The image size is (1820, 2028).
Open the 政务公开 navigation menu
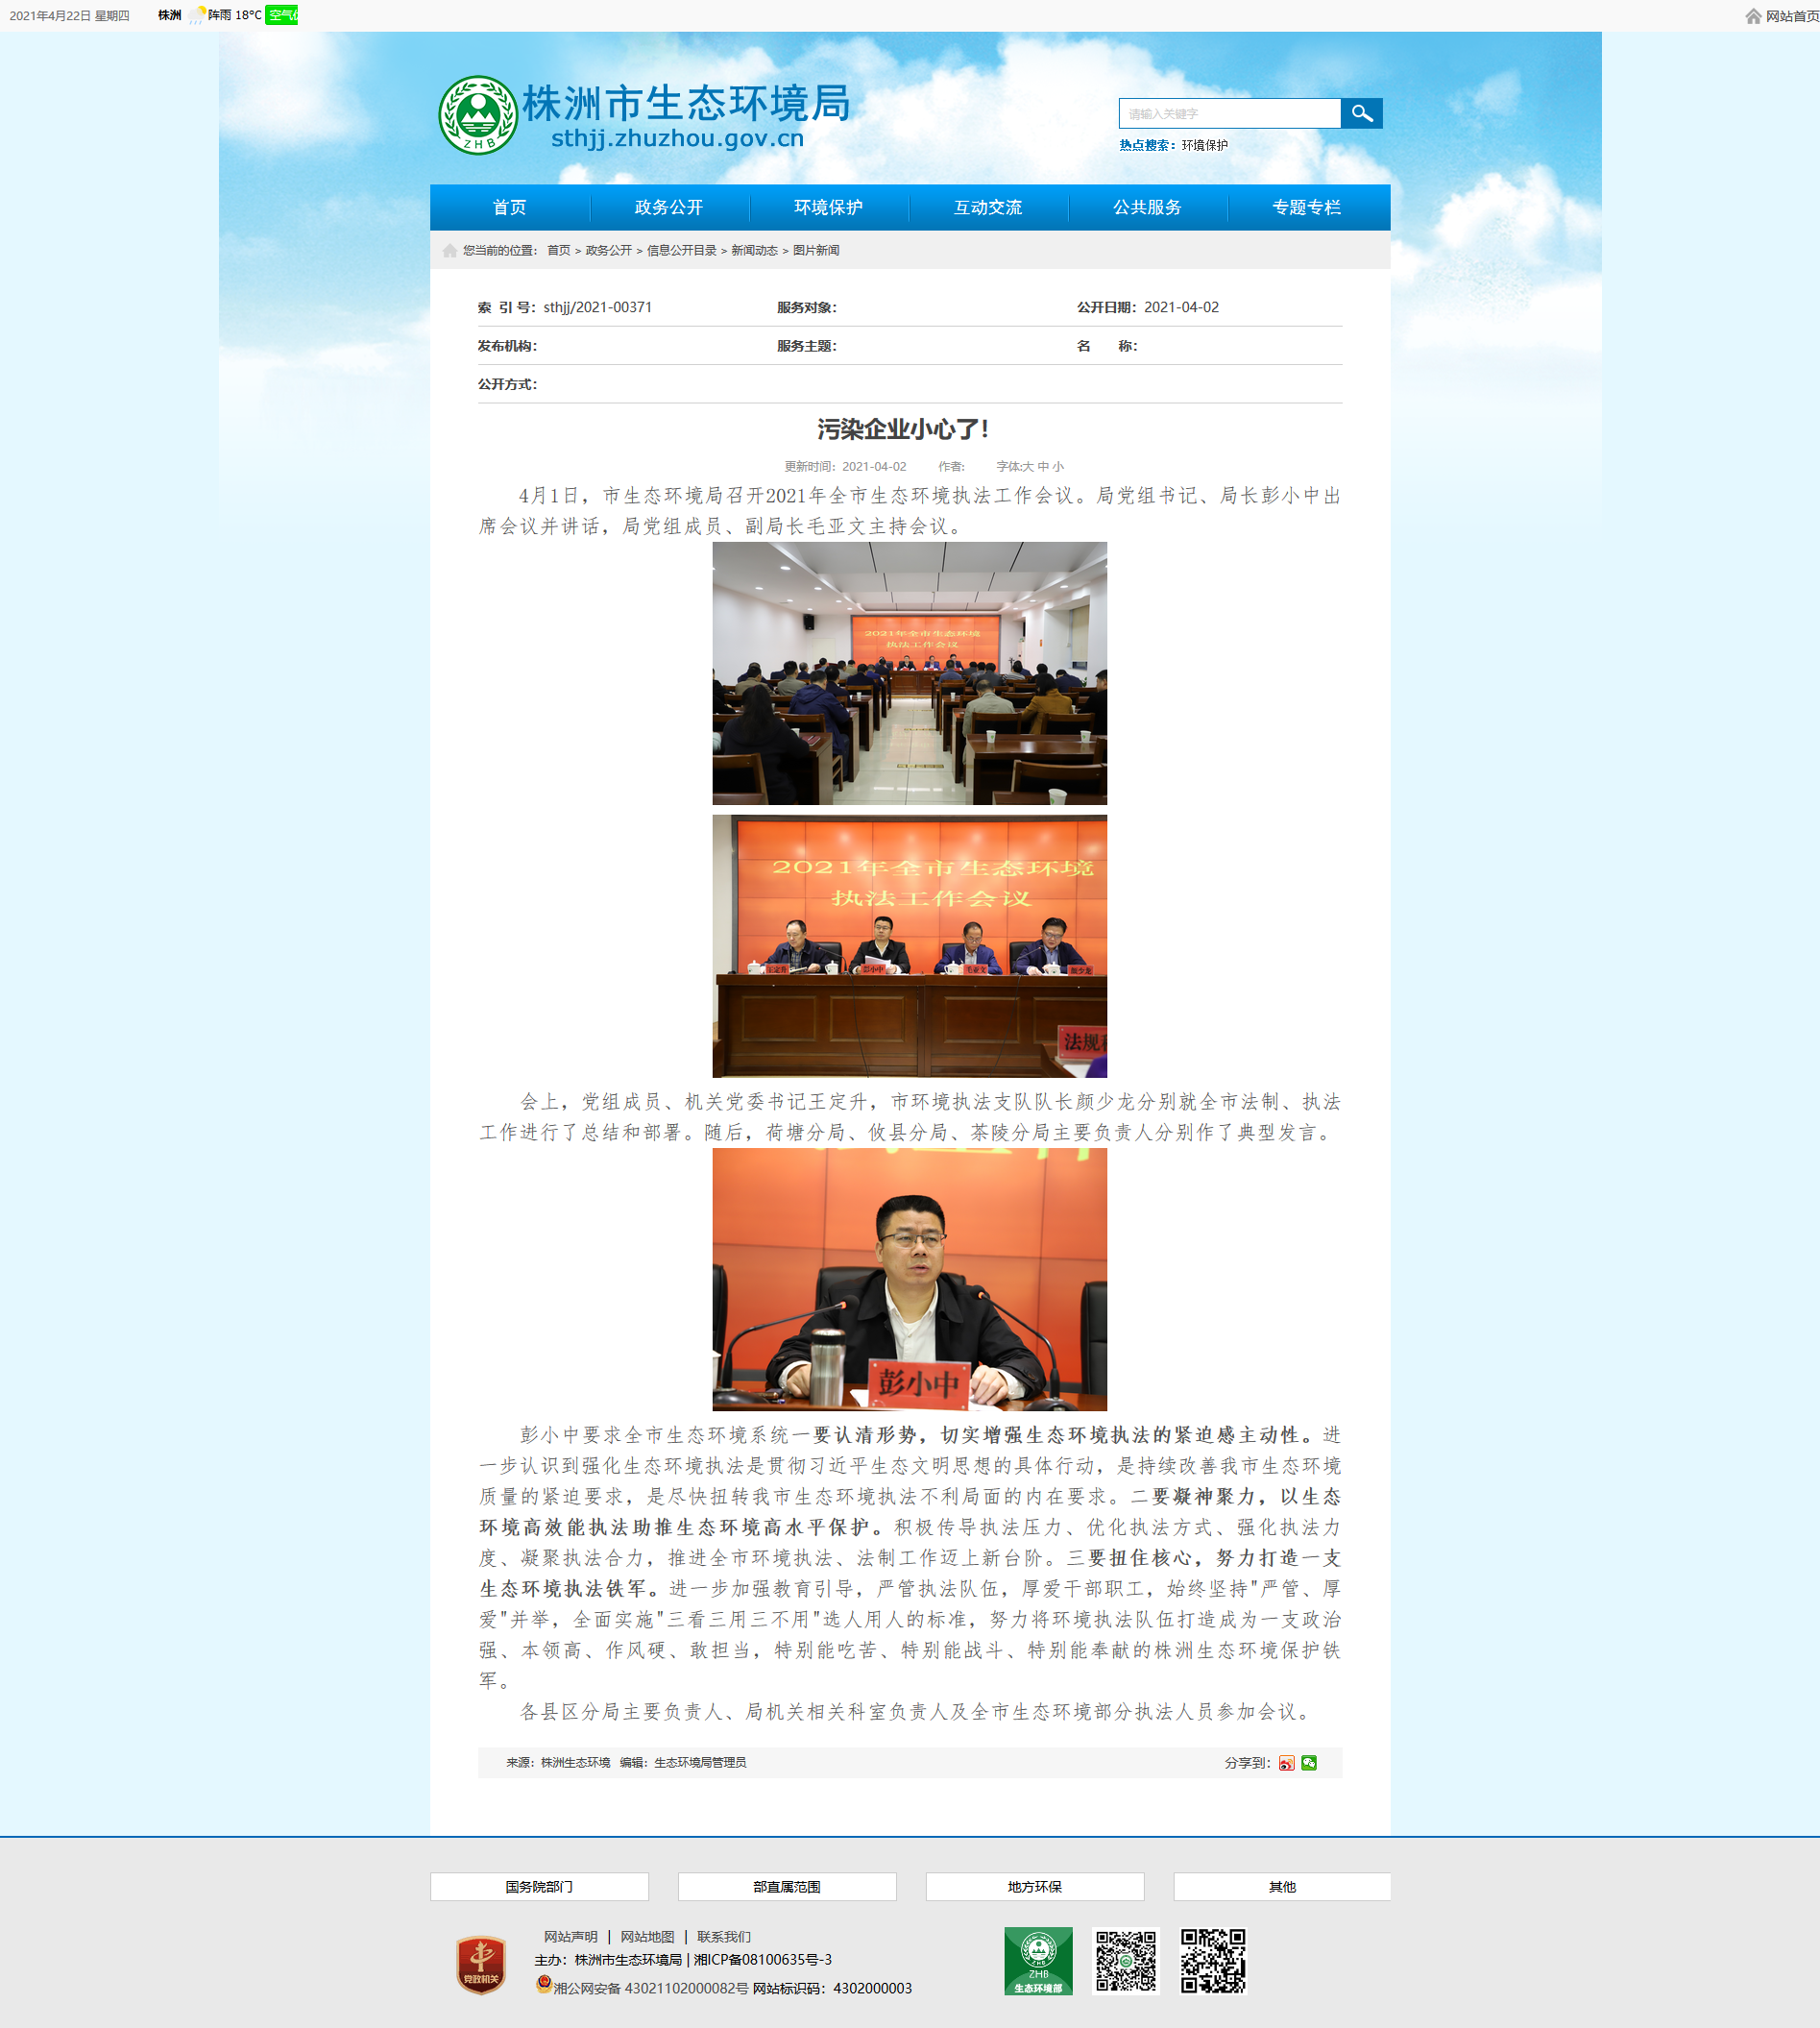[x=668, y=207]
